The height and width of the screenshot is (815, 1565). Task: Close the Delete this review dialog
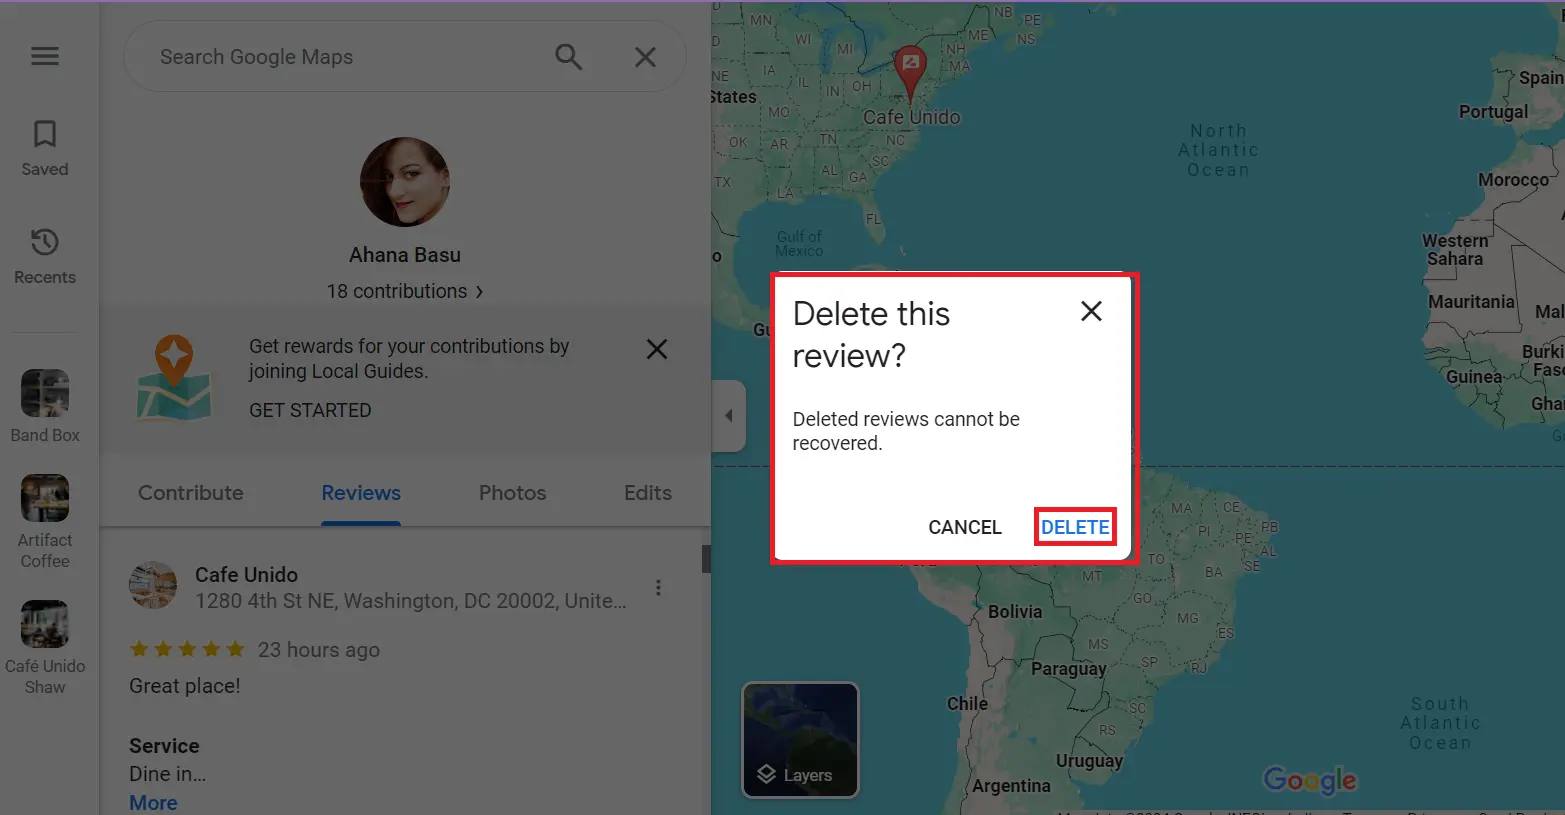pos(1091,311)
